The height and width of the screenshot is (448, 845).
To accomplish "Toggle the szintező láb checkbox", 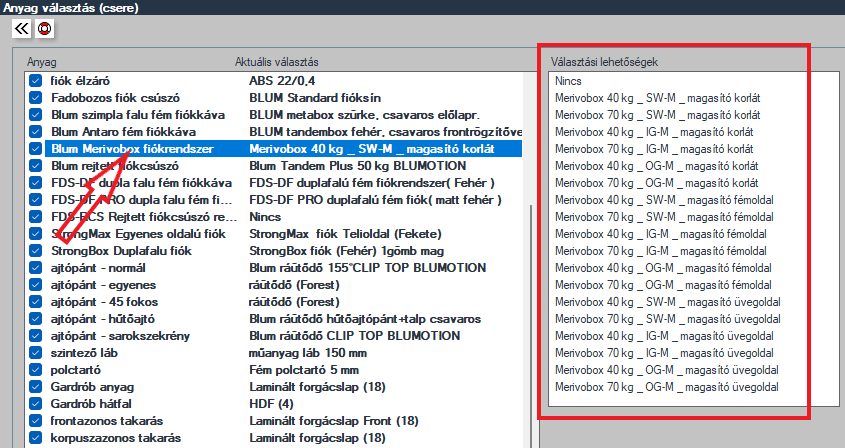I will pyautogui.click(x=36, y=353).
